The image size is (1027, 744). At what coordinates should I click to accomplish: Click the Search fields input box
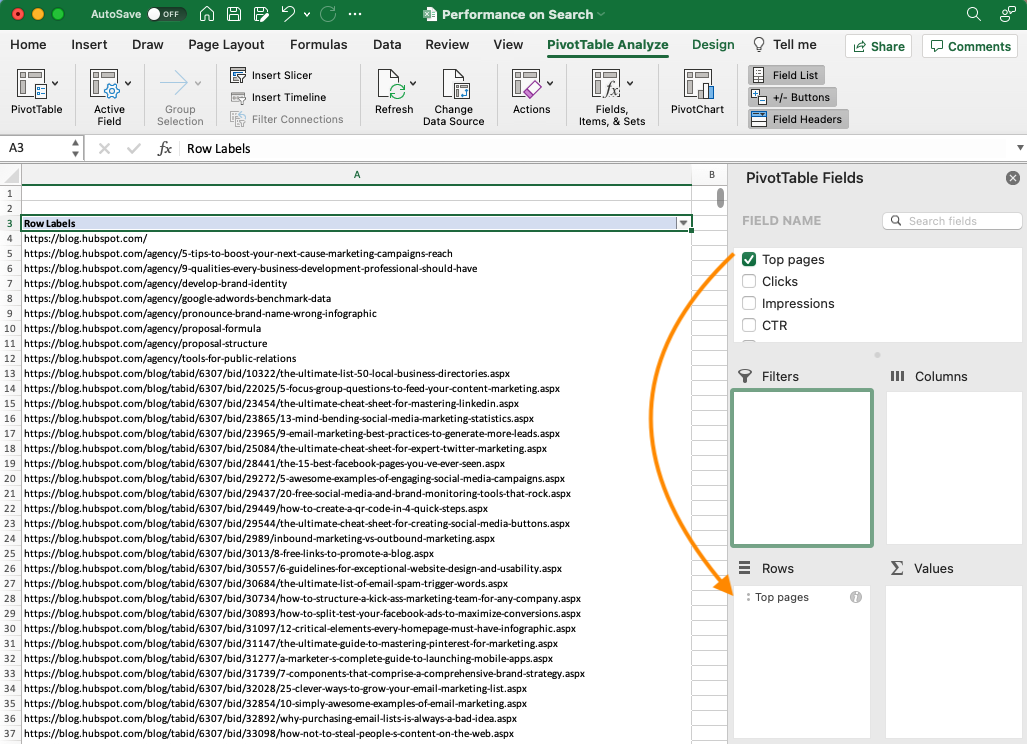point(951,220)
